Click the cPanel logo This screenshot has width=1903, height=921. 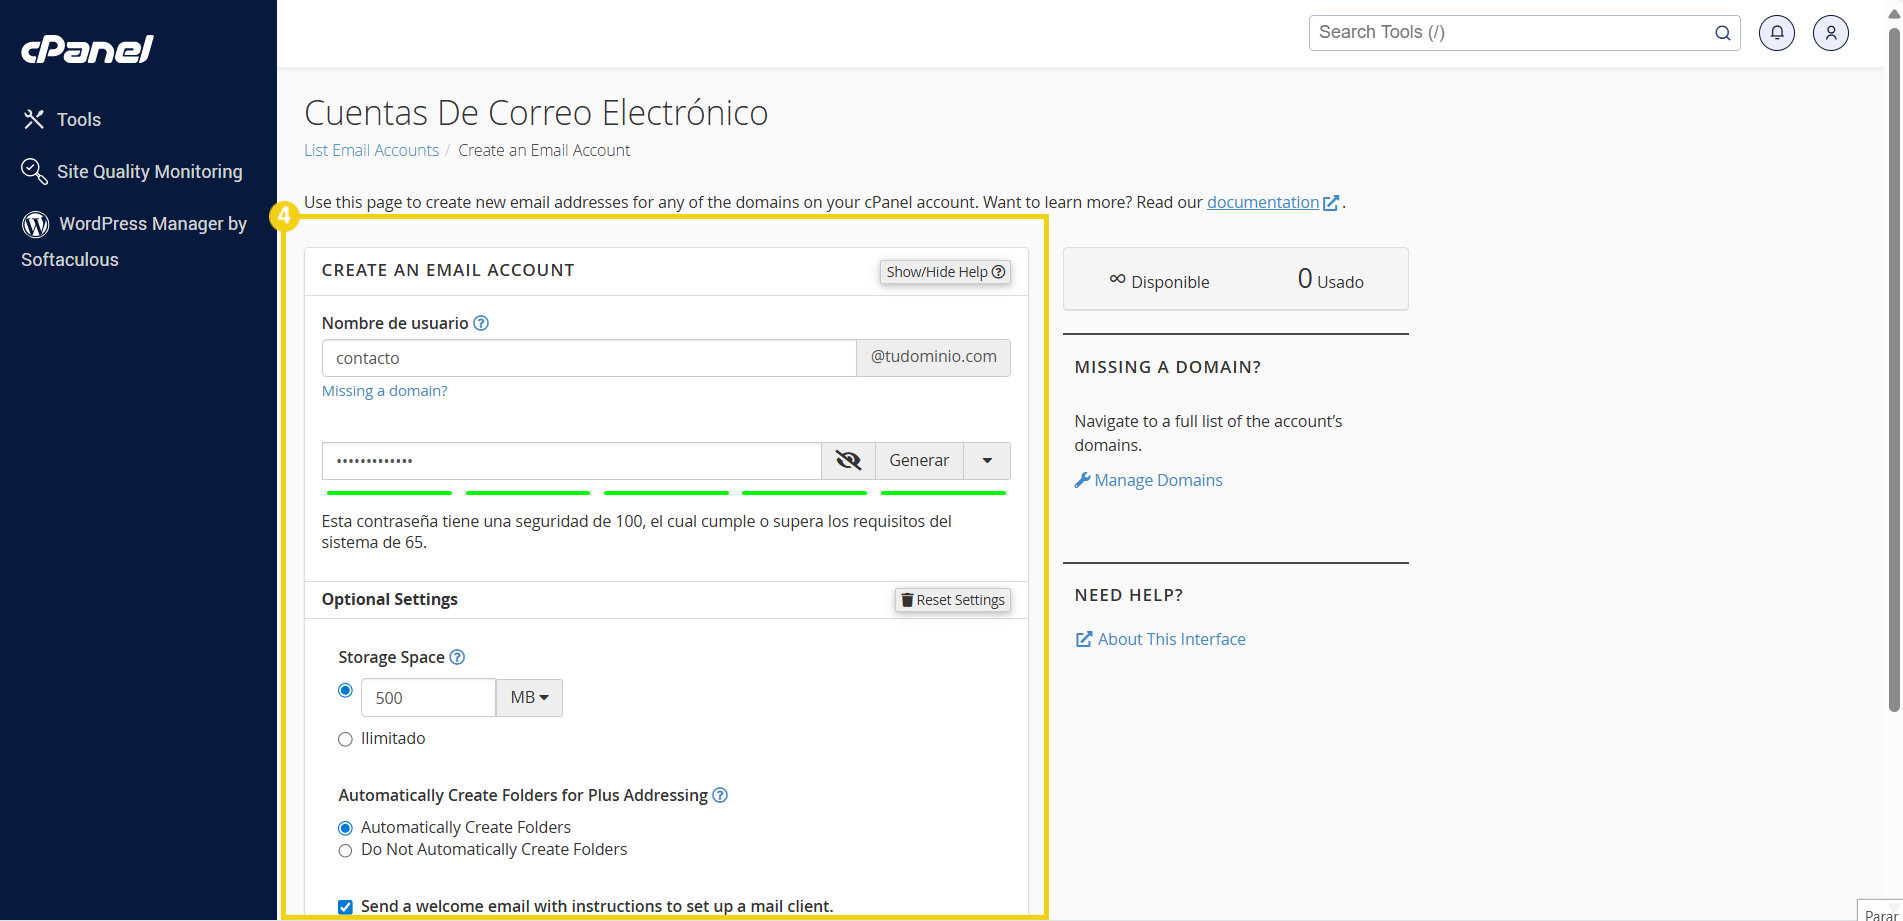88,49
